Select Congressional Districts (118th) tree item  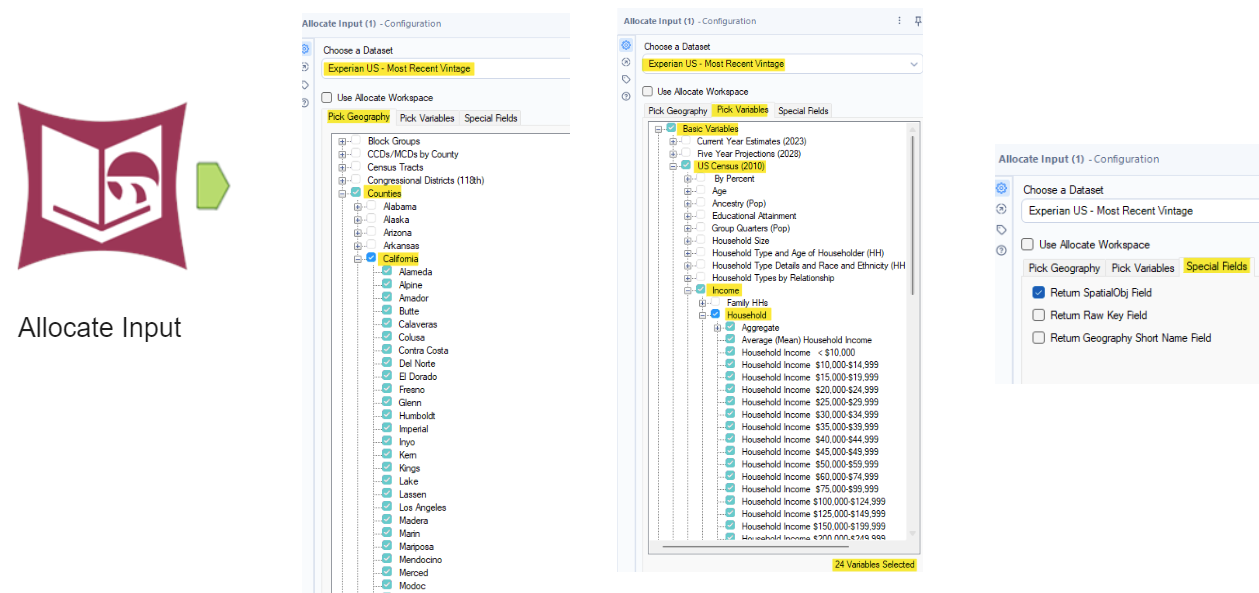(x=425, y=180)
